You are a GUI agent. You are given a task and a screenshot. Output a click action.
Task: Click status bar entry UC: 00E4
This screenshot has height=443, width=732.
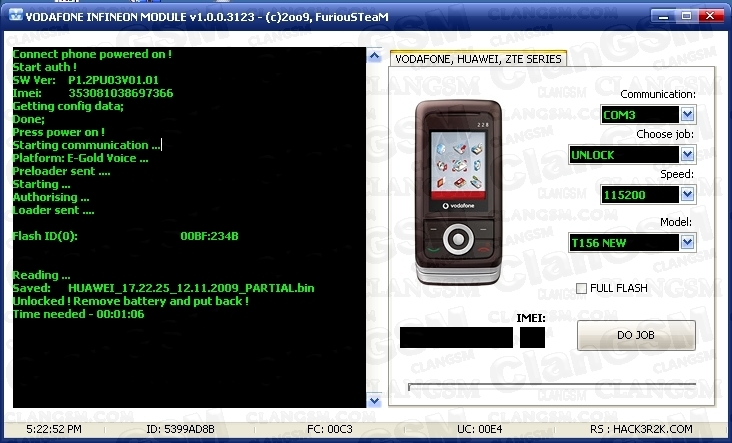point(479,429)
